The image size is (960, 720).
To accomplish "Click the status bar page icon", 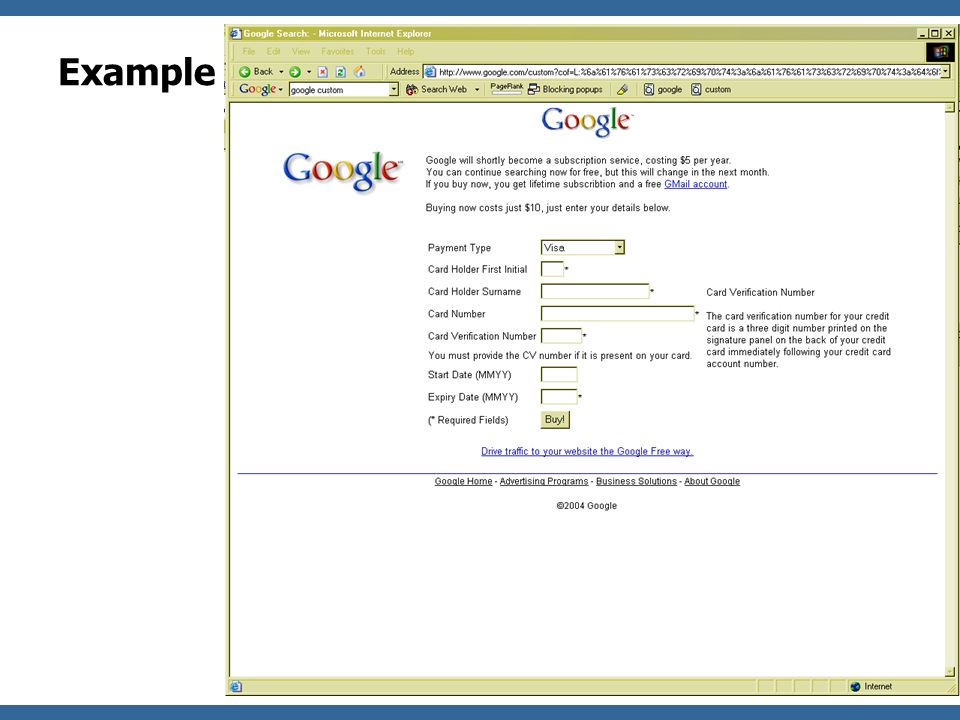I will coord(236,686).
